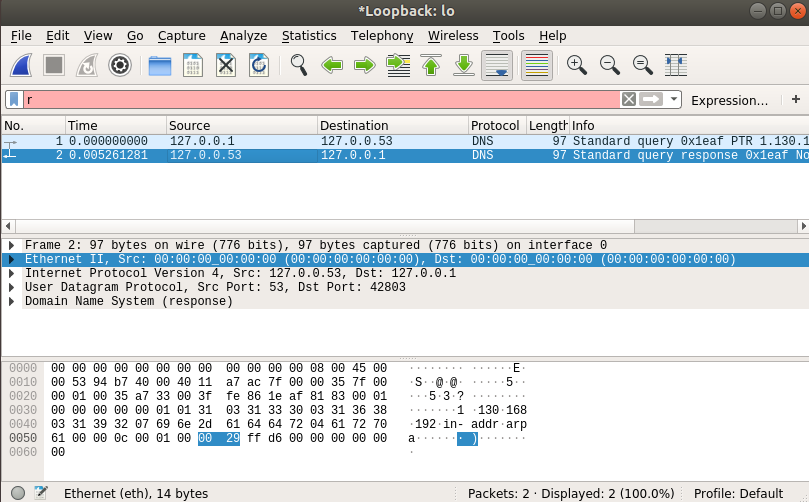Image resolution: width=809 pixels, height=502 pixels.
Task: Open the Wireless menu
Action: pos(453,36)
